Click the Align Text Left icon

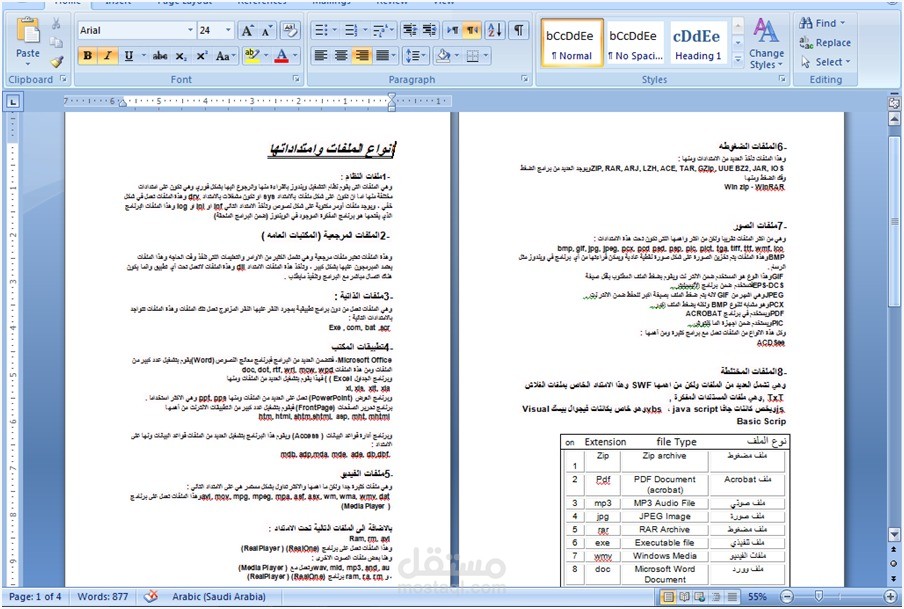pyautogui.click(x=321, y=56)
